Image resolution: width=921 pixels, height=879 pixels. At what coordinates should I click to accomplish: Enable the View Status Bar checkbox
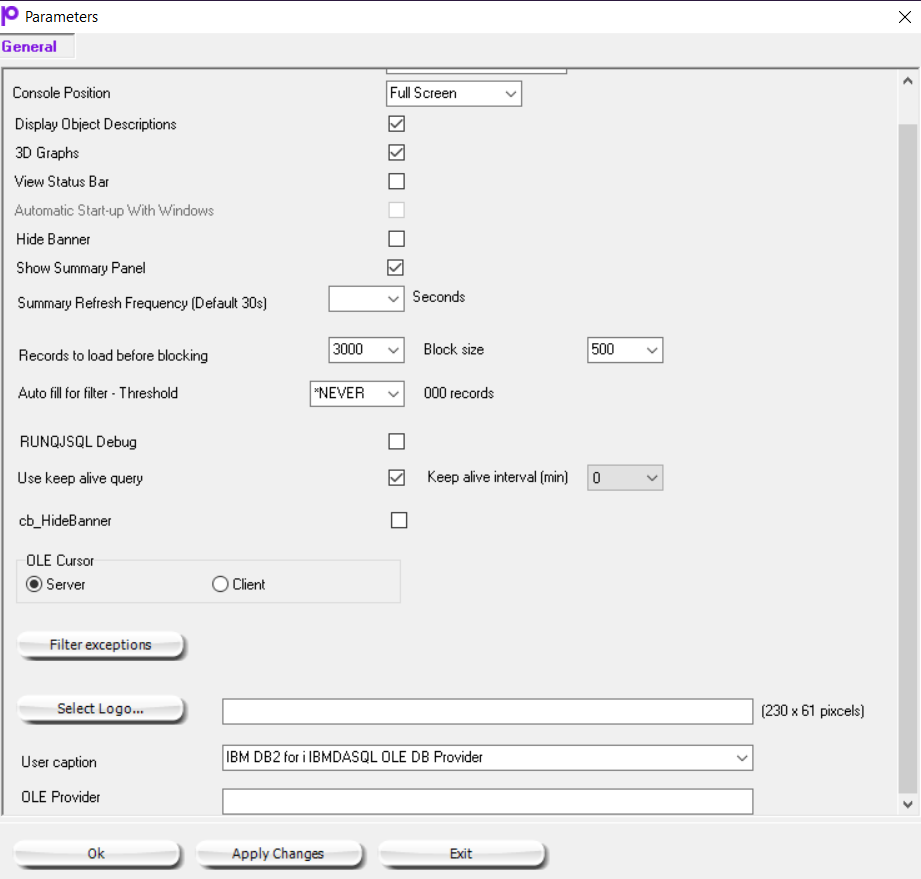[x=396, y=182]
